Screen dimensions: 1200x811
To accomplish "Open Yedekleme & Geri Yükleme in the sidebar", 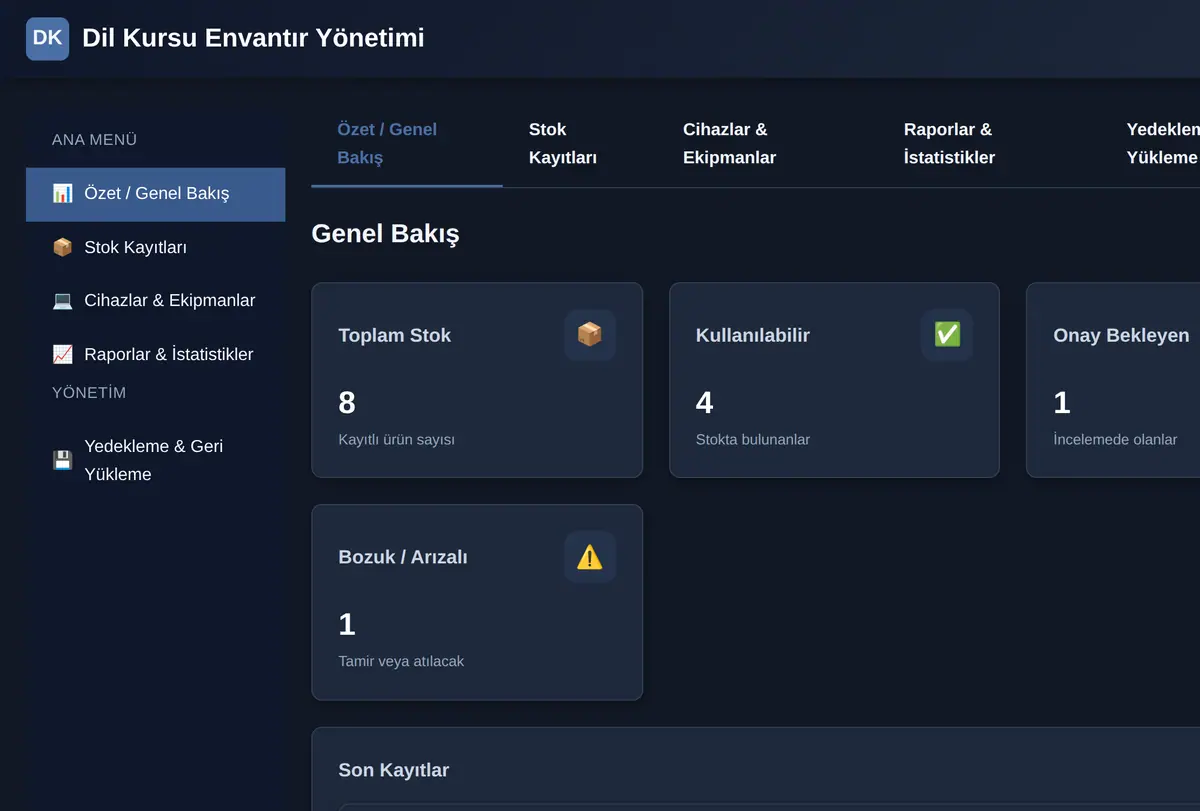I will 156,460.
